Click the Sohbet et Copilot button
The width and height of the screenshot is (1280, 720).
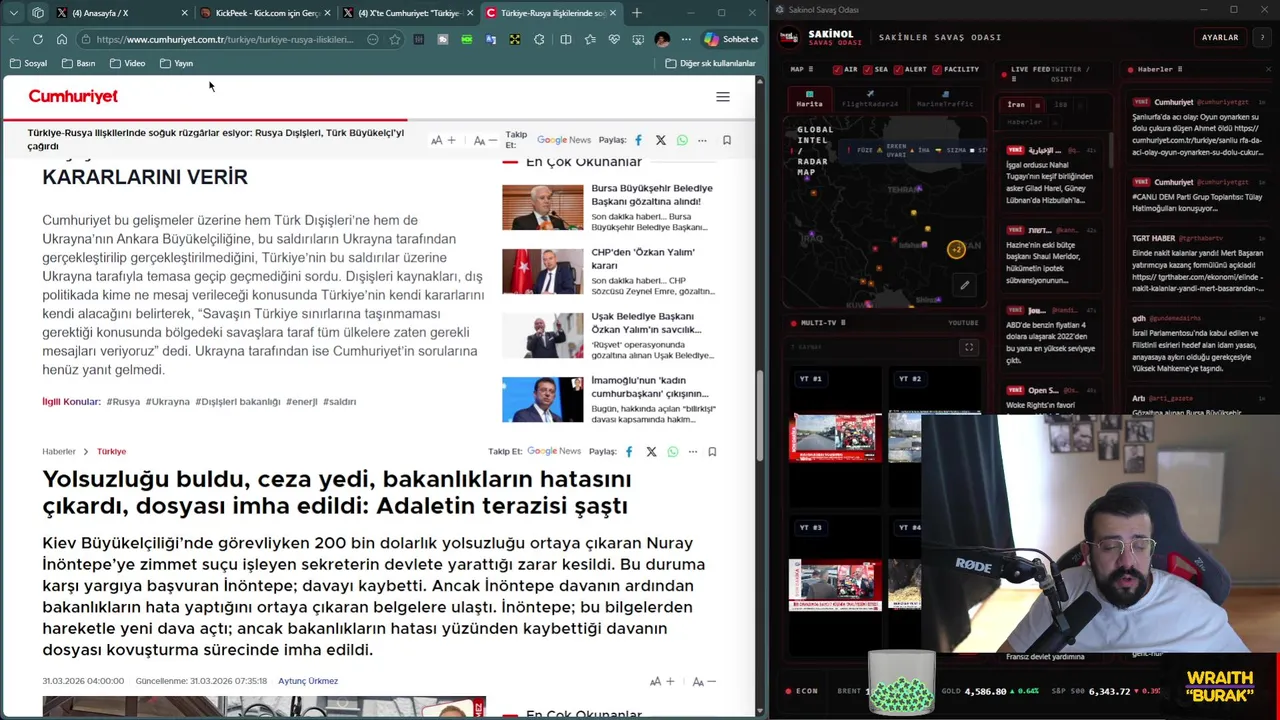731,39
